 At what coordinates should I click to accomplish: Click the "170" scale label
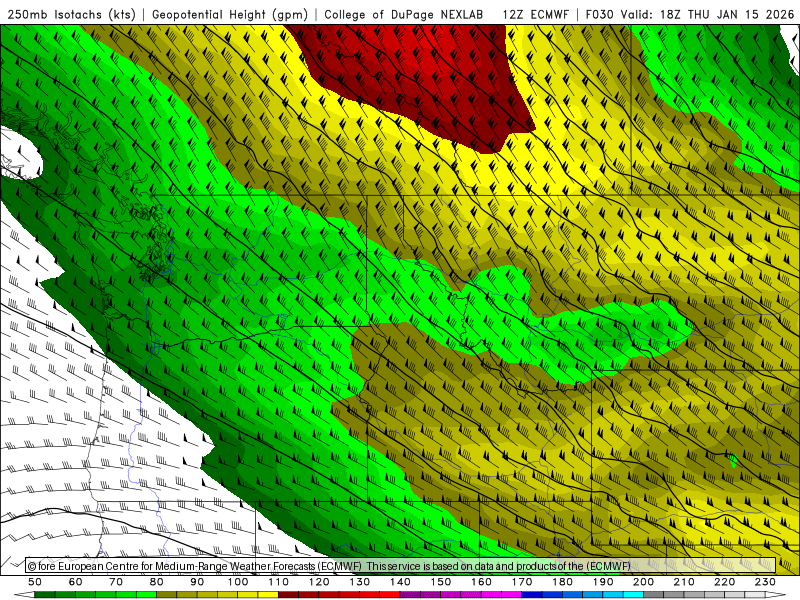click(x=521, y=582)
